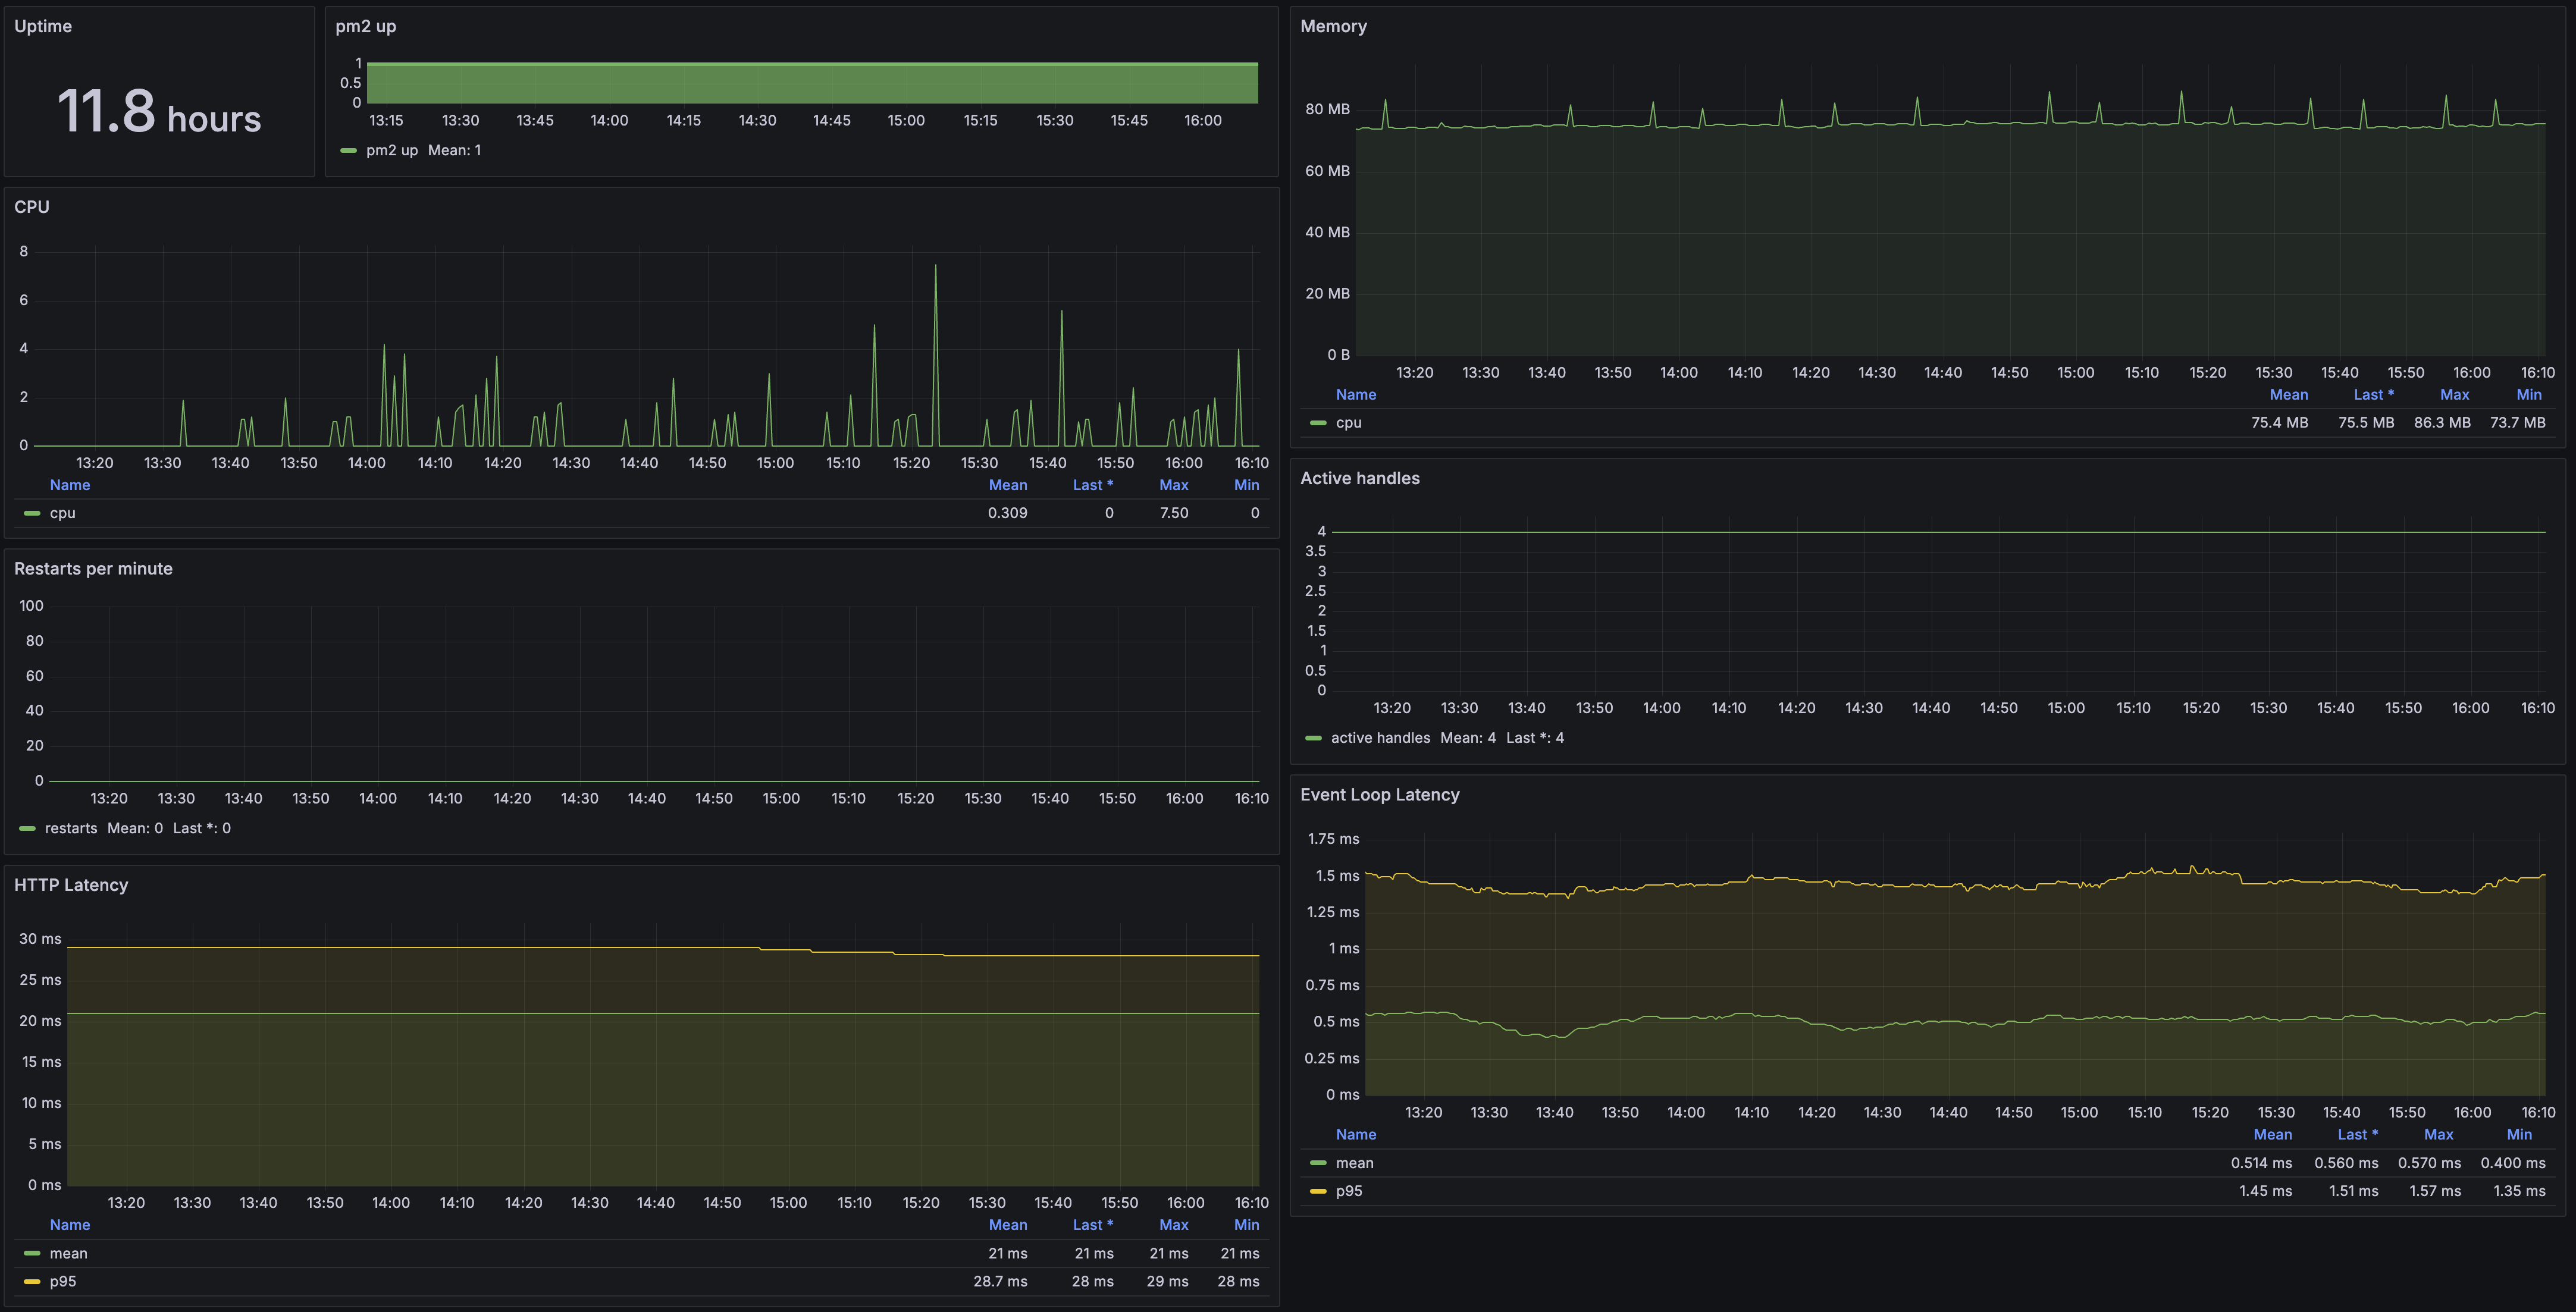Toggle mean series in HTTP Latency legend
This screenshot has width=2576, height=1312.
(68, 1254)
